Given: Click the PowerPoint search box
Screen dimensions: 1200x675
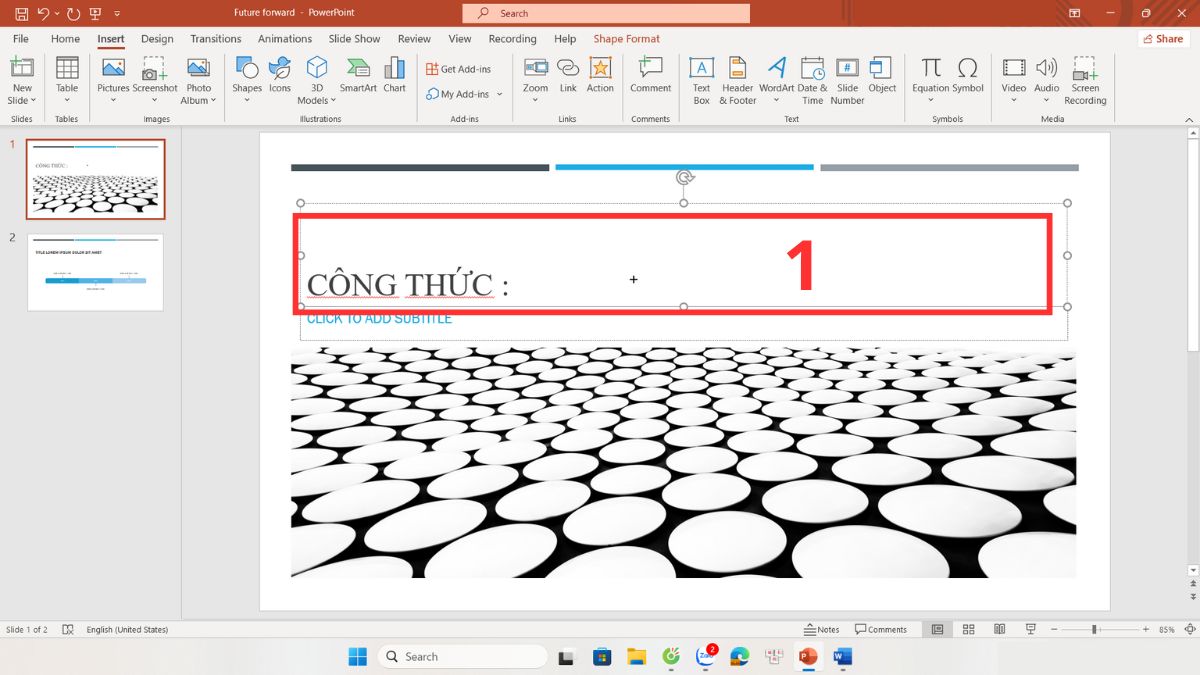Looking at the screenshot, I should pos(606,13).
